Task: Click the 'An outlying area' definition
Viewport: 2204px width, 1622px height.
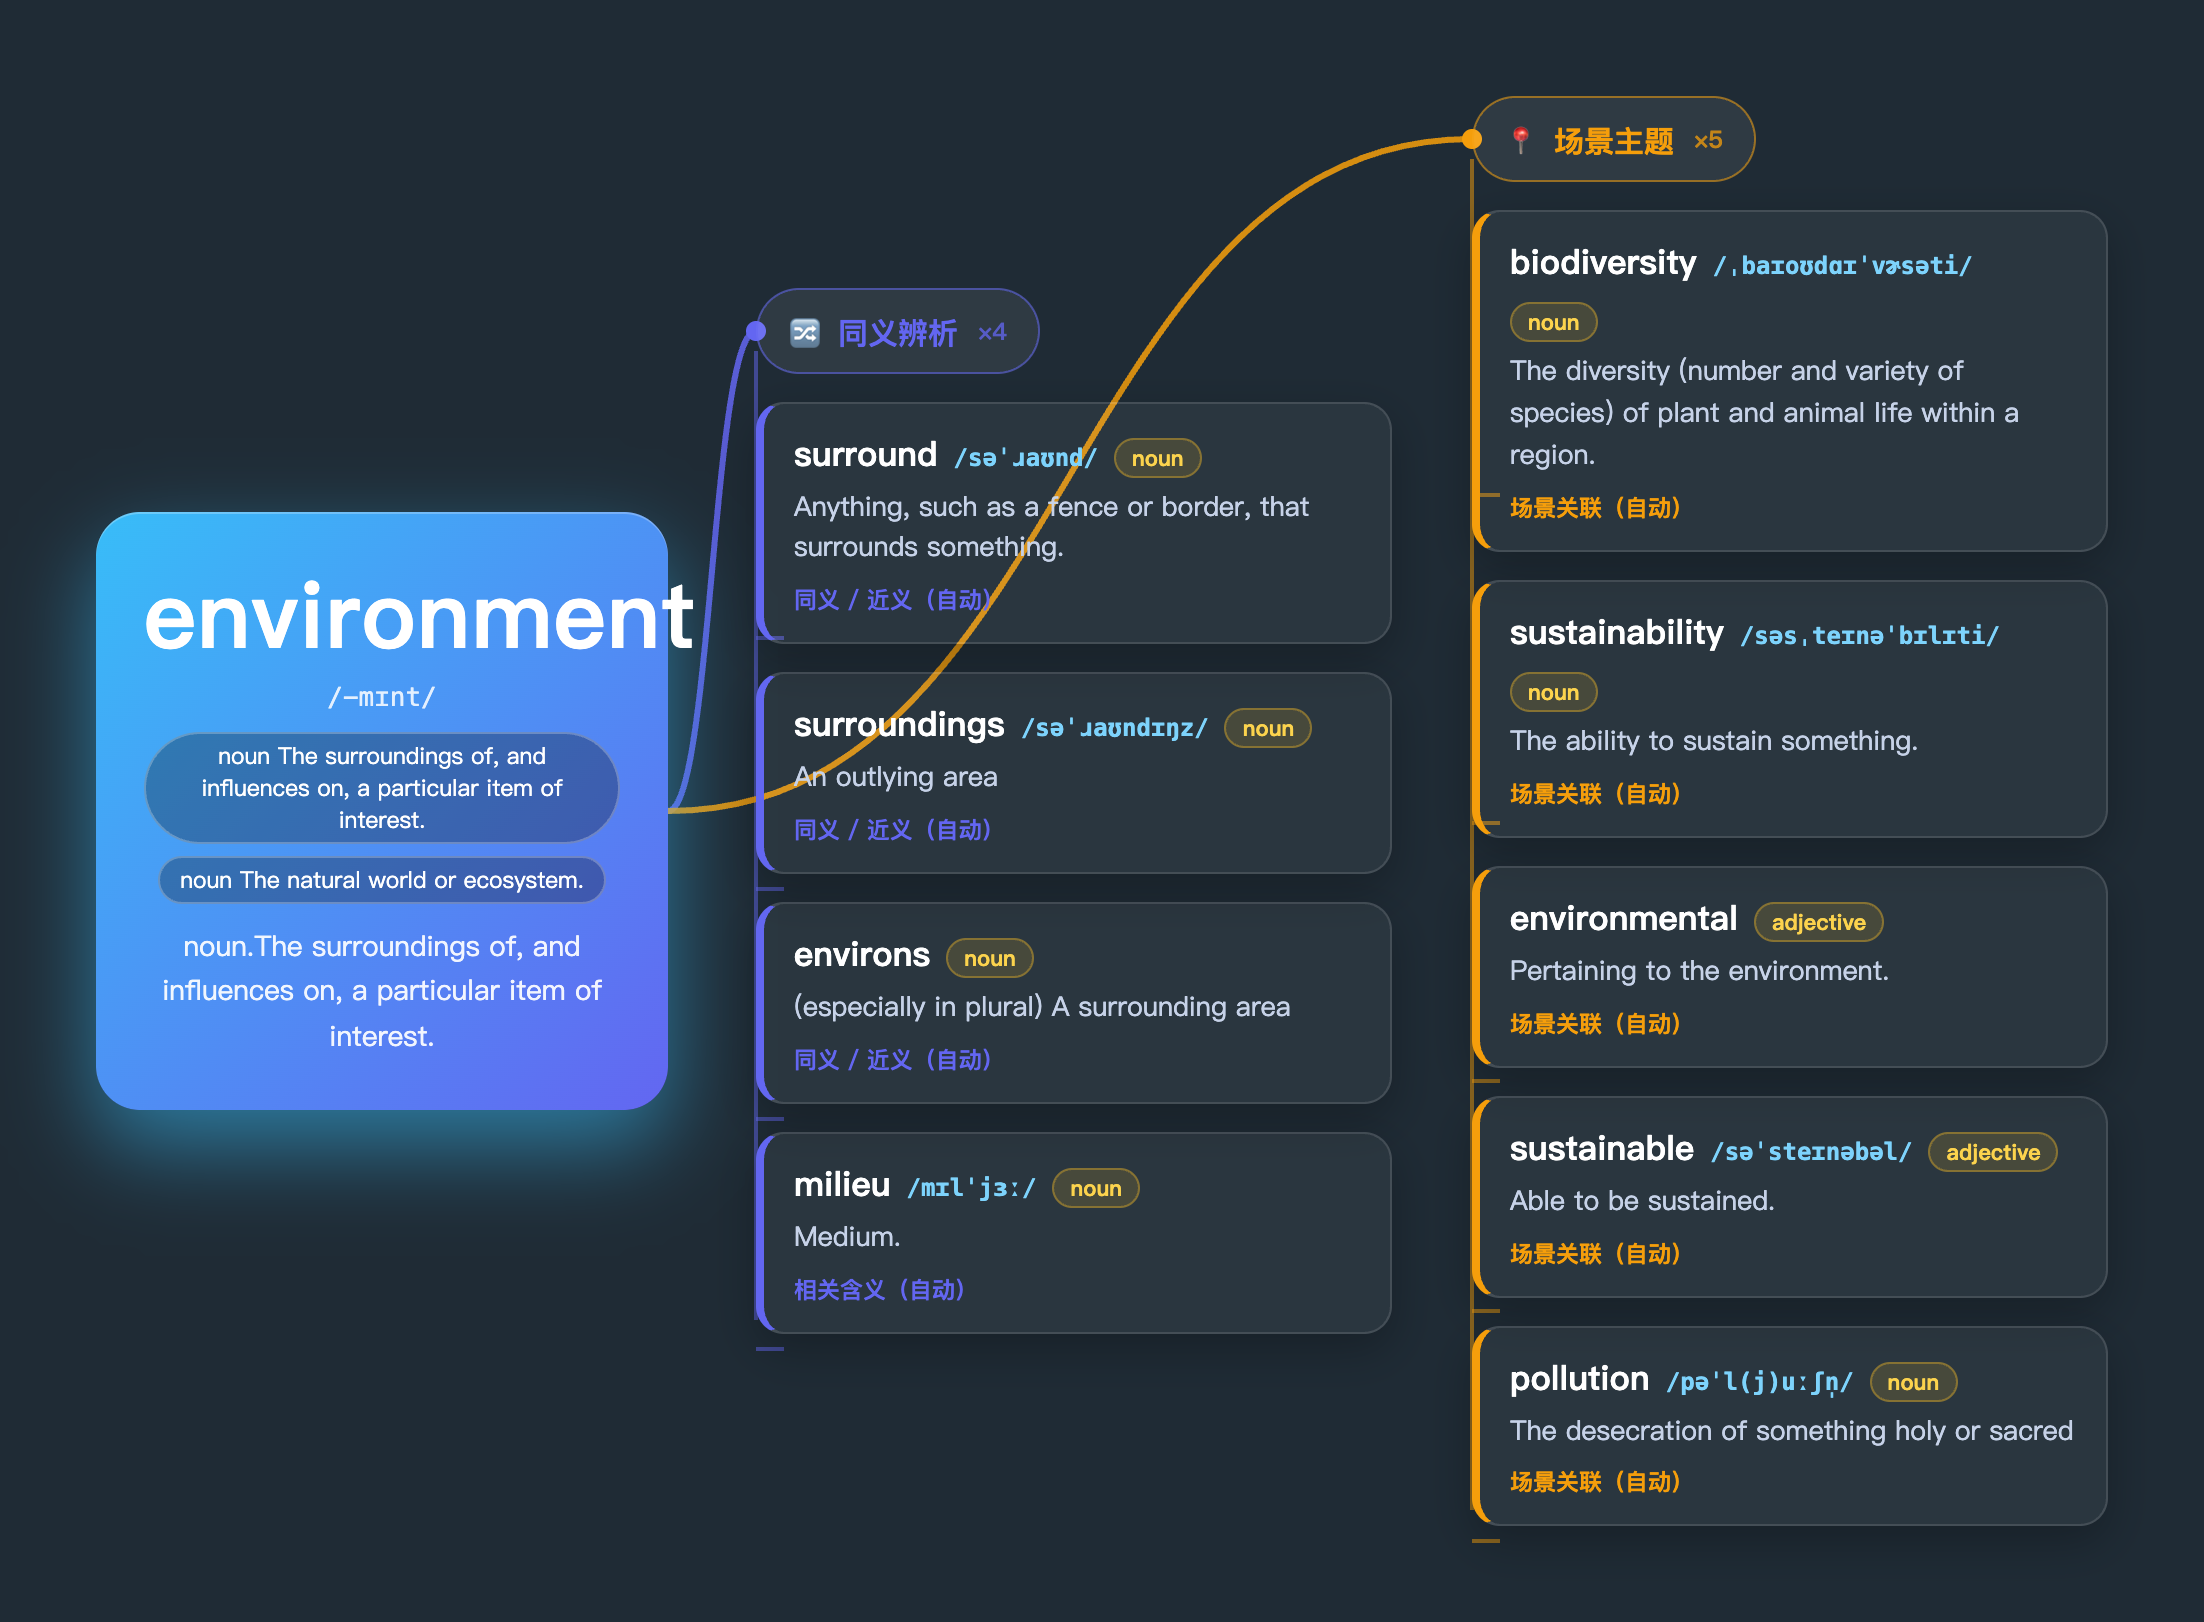Action: pyautogui.click(x=895, y=777)
